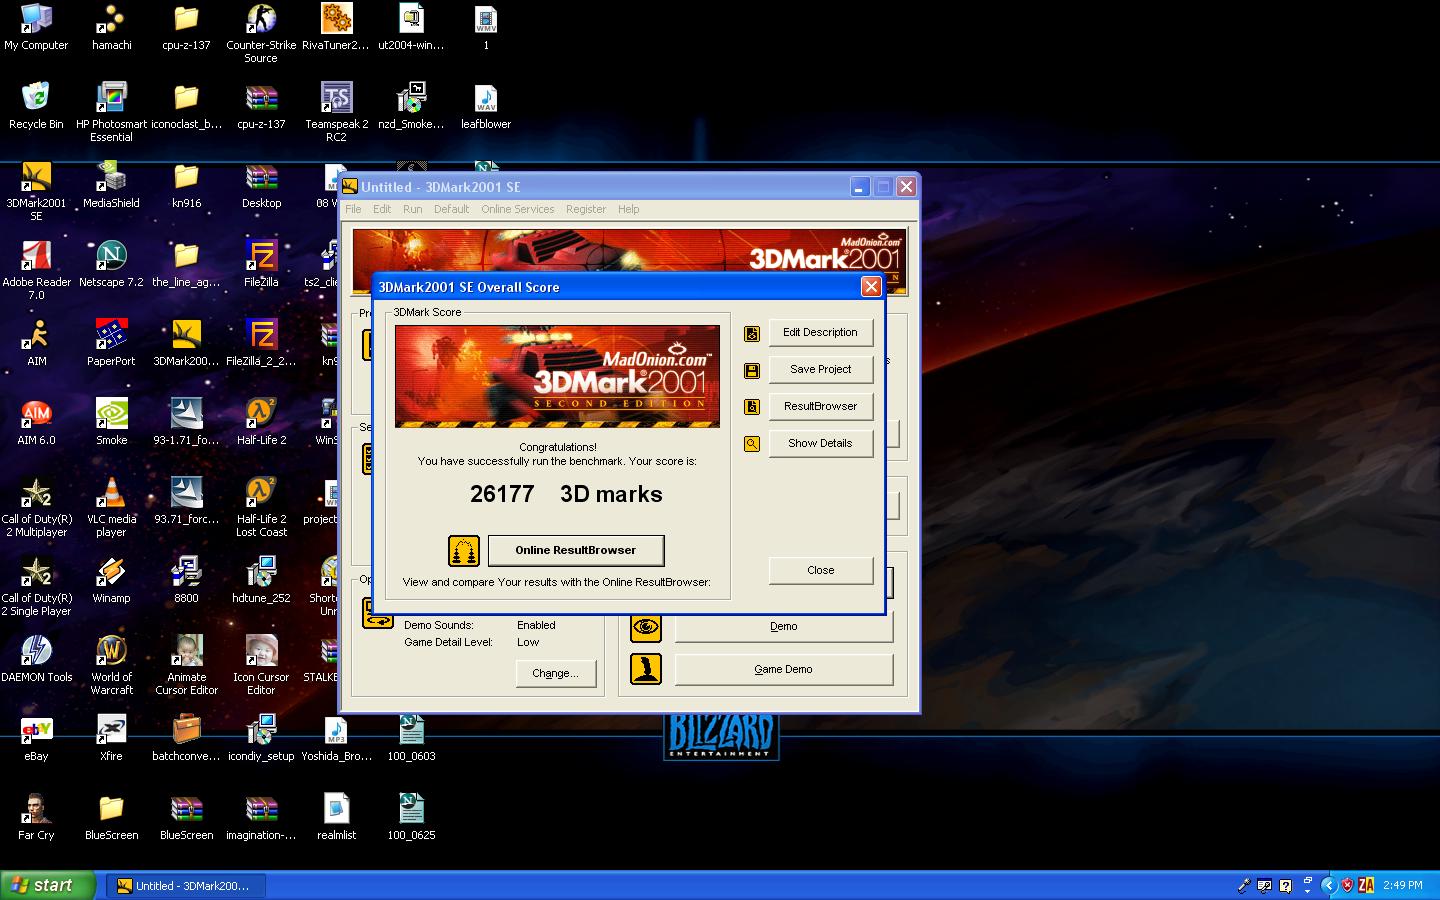Open the Edit menu in 3DMark2001
This screenshot has height=900, width=1440.
click(x=382, y=209)
